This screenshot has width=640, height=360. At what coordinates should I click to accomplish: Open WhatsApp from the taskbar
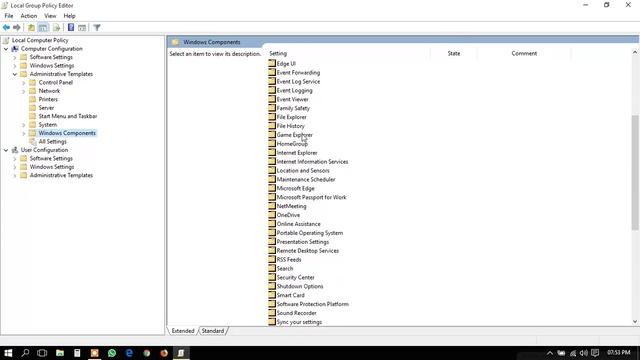(x=112, y=353)
